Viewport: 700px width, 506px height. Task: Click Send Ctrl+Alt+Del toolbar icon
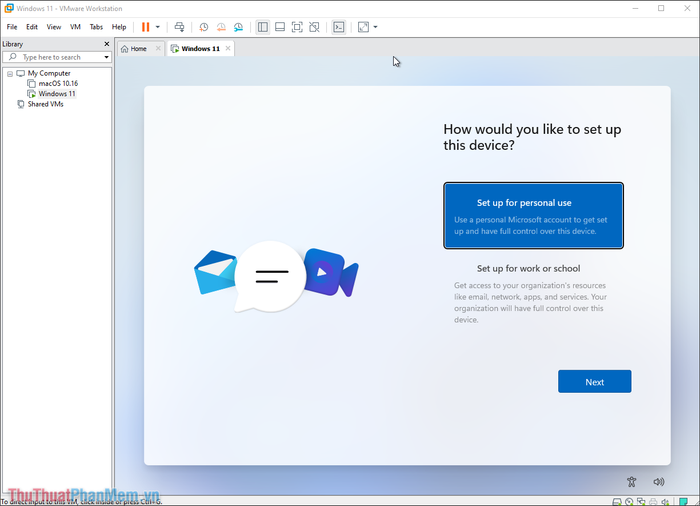[x=179, y=27]
